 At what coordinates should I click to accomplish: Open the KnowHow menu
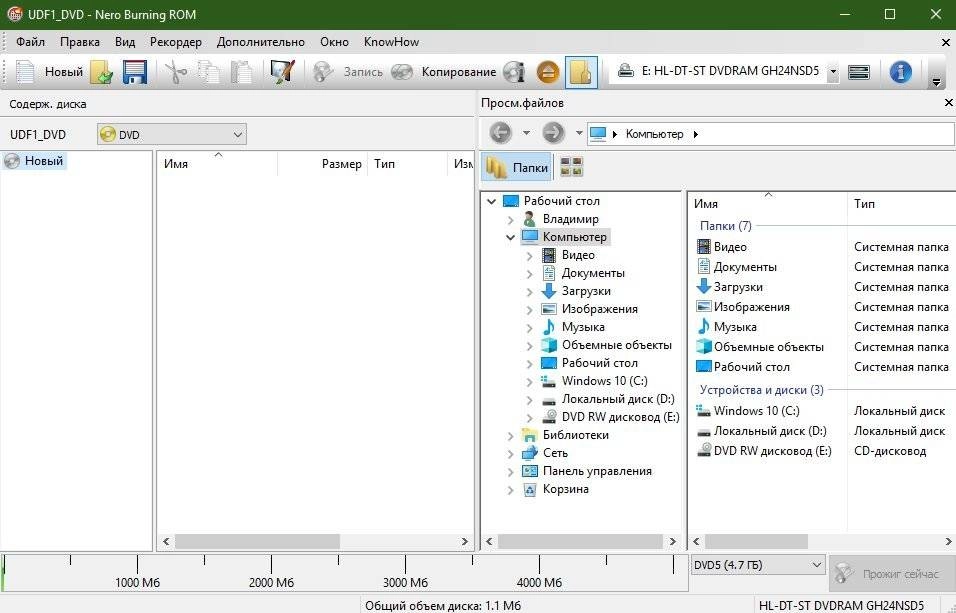[391, 42]
